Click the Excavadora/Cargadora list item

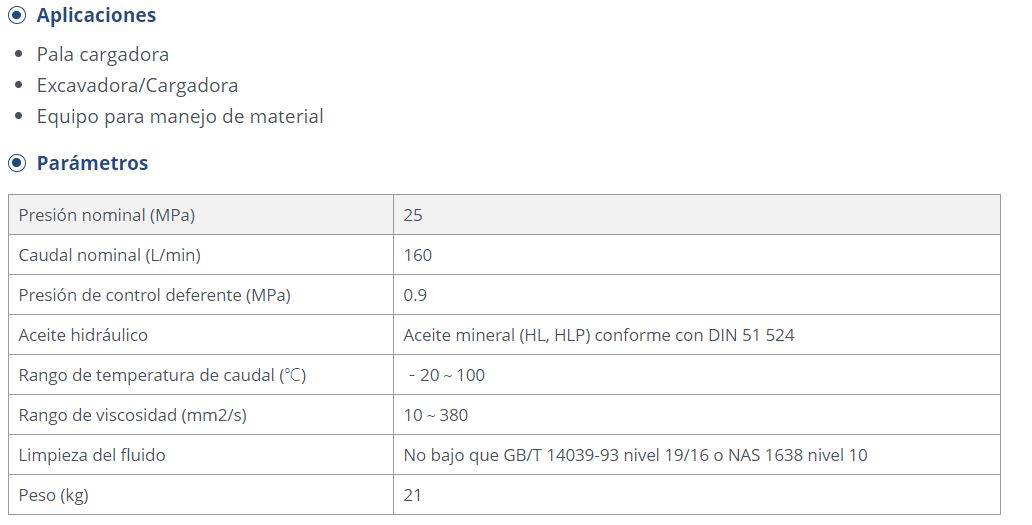(x=137, y=86)
